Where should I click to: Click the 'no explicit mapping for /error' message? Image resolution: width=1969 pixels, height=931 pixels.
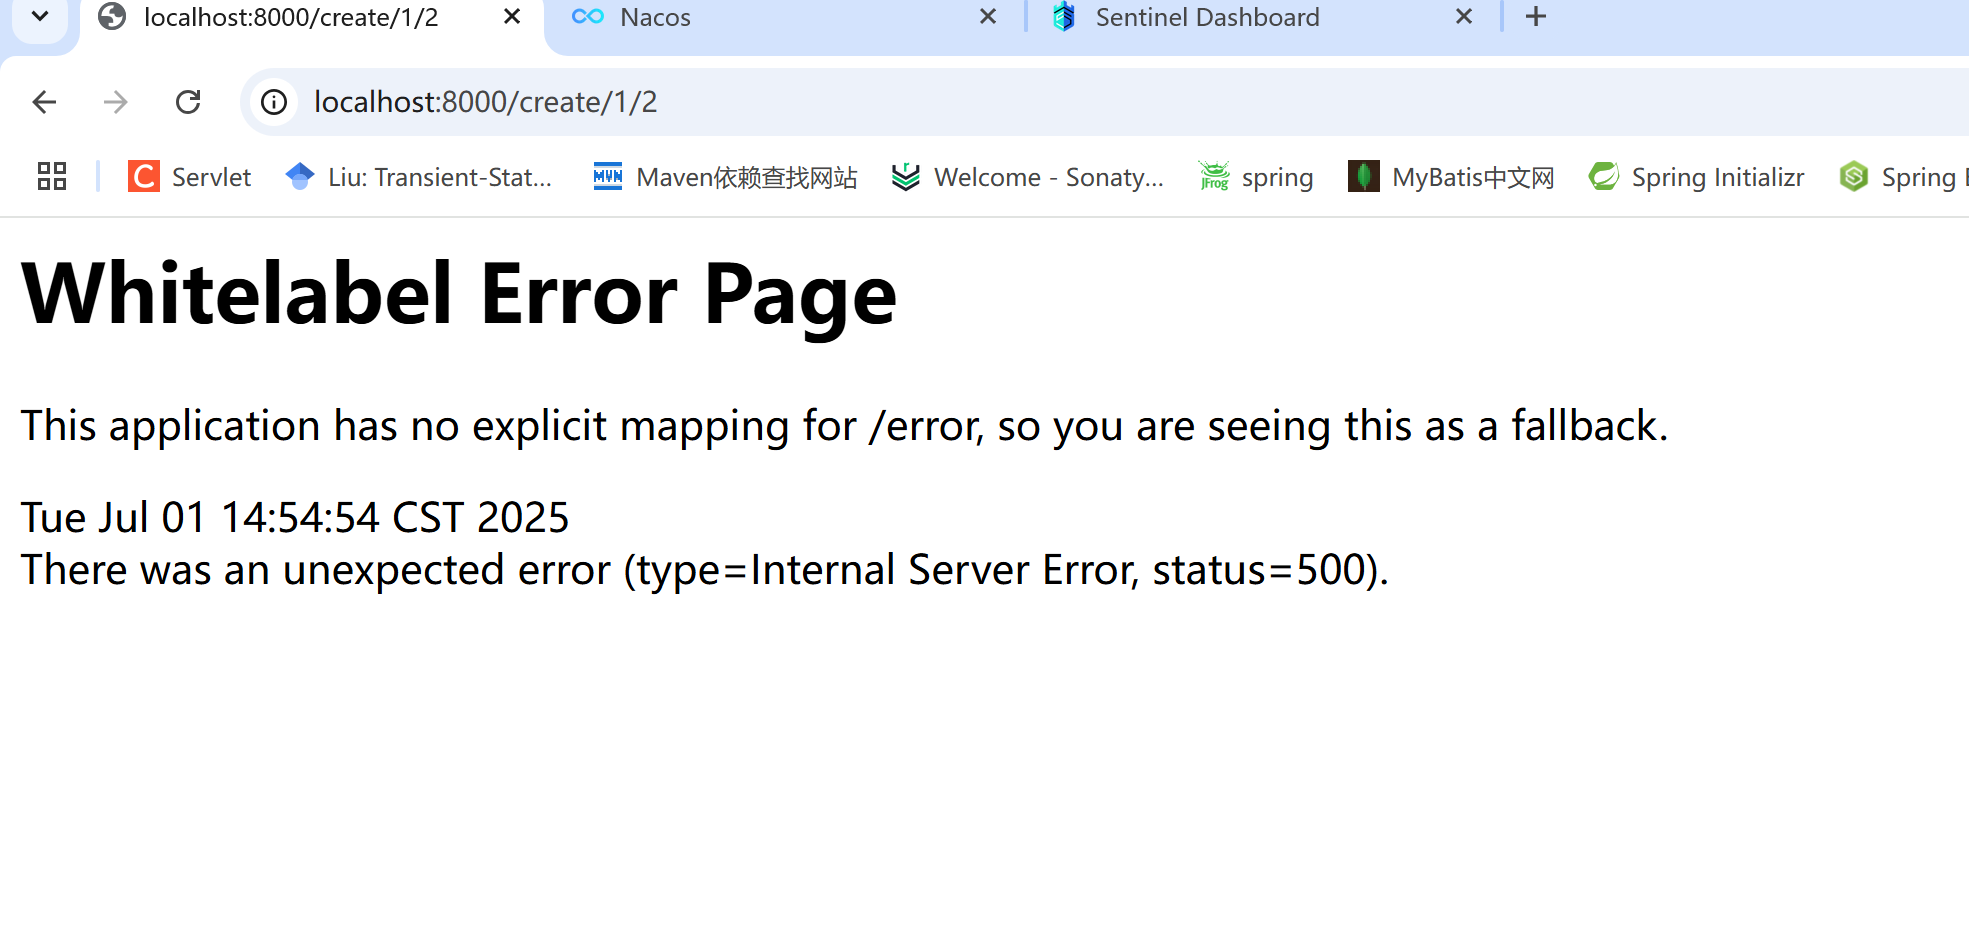[844, 426]
